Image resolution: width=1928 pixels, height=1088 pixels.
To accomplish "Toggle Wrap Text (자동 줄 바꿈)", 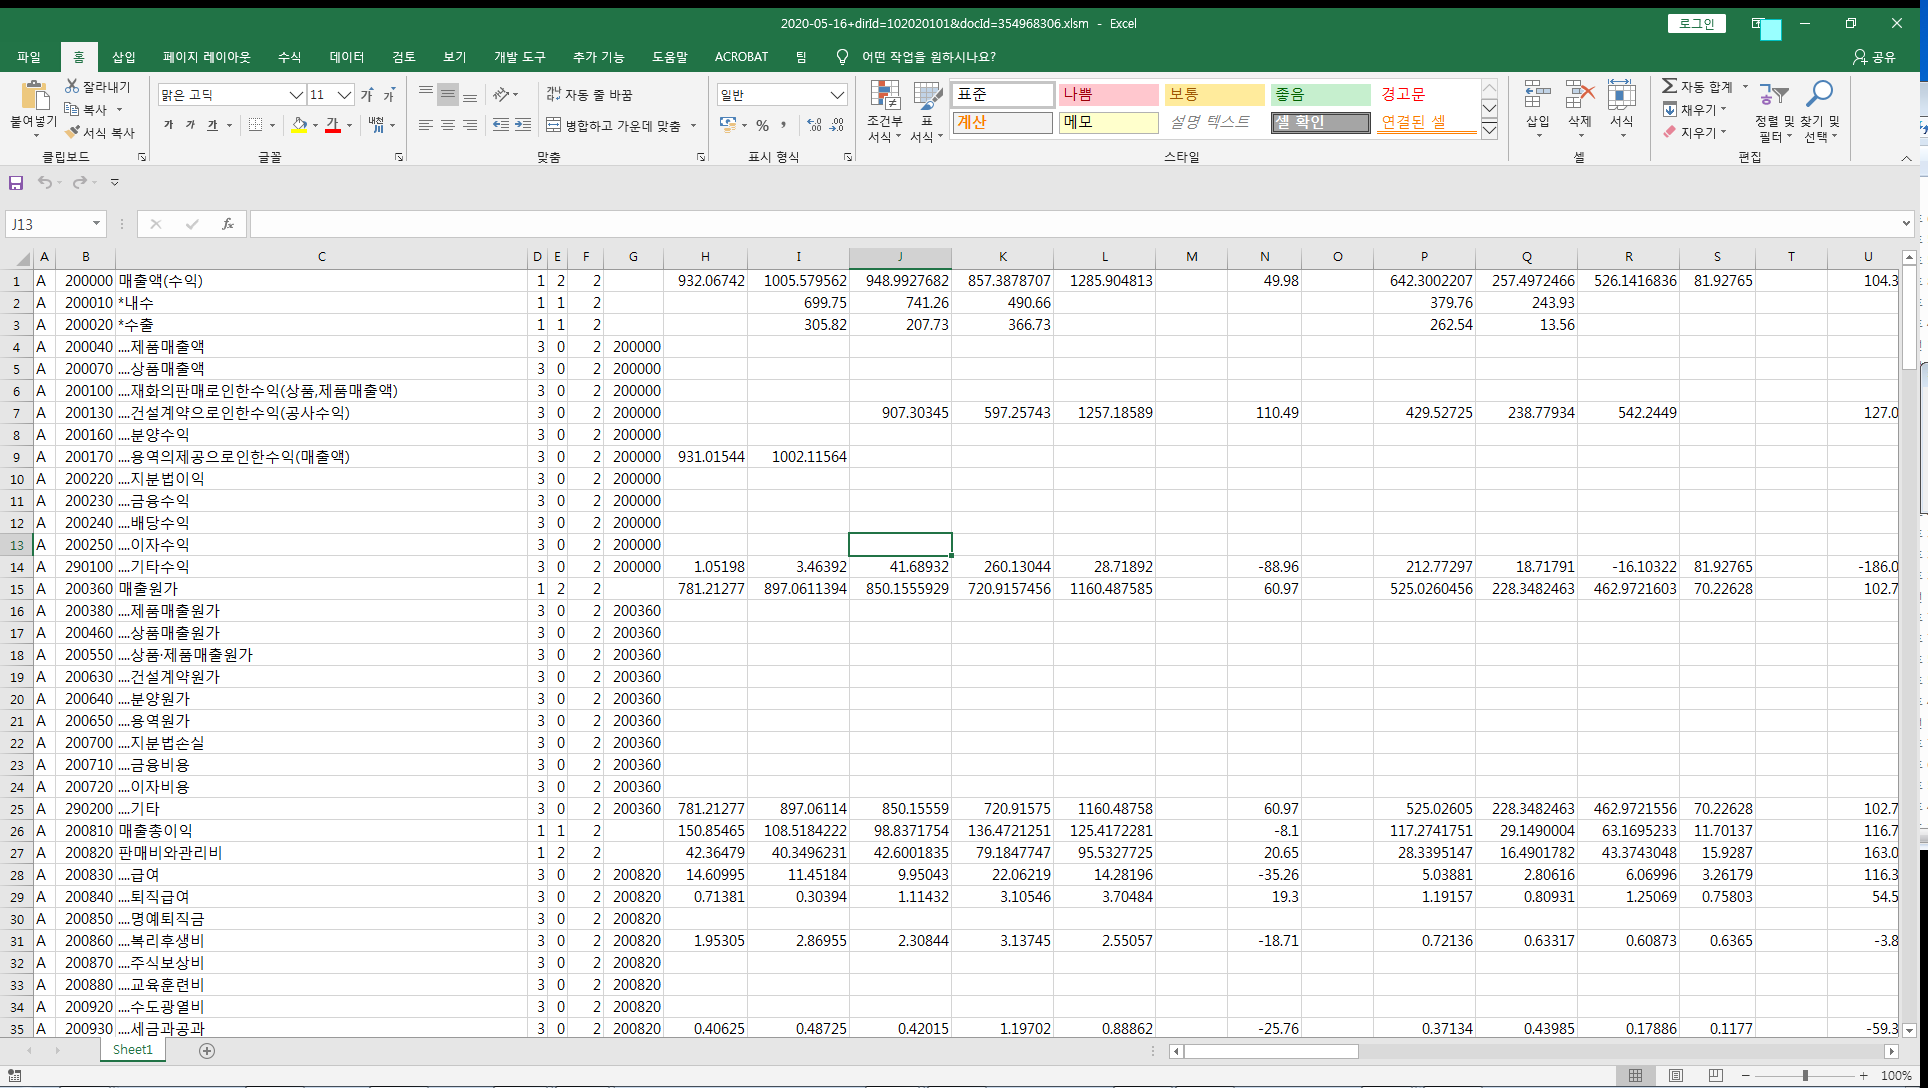I will 590,94.
